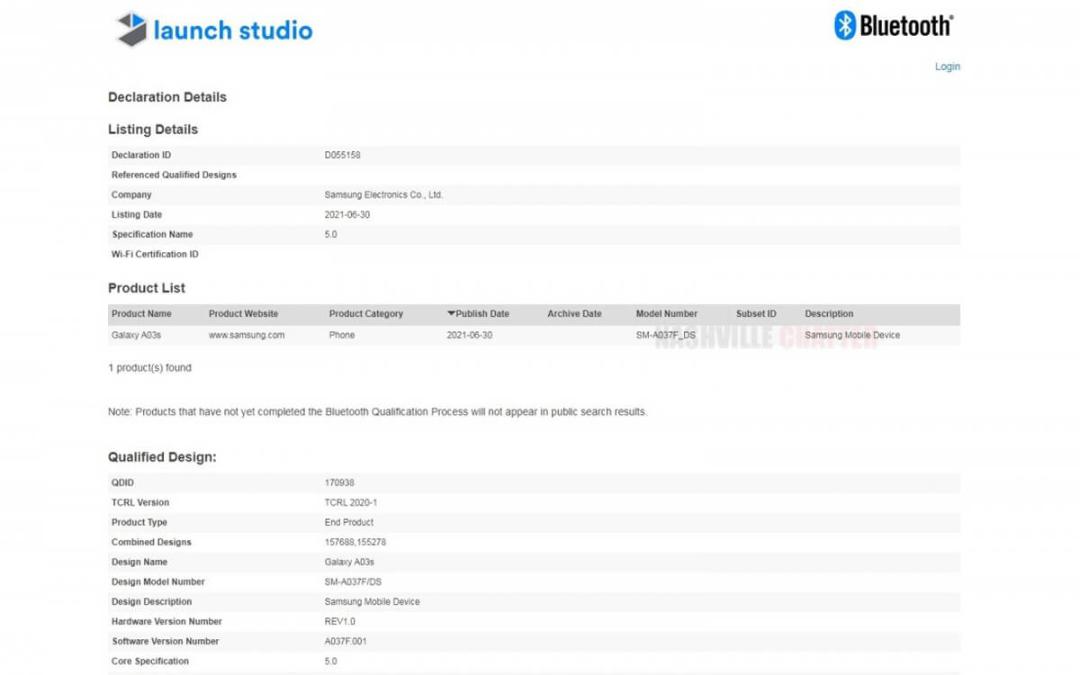This screenshot has width=1080, height=675.
Task: Click the Bluetooth logo
Action: tap(893, 25)
